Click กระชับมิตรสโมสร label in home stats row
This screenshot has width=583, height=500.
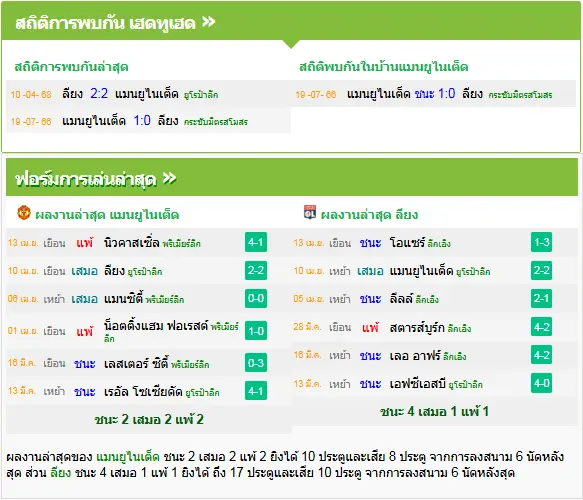point(520,95)
